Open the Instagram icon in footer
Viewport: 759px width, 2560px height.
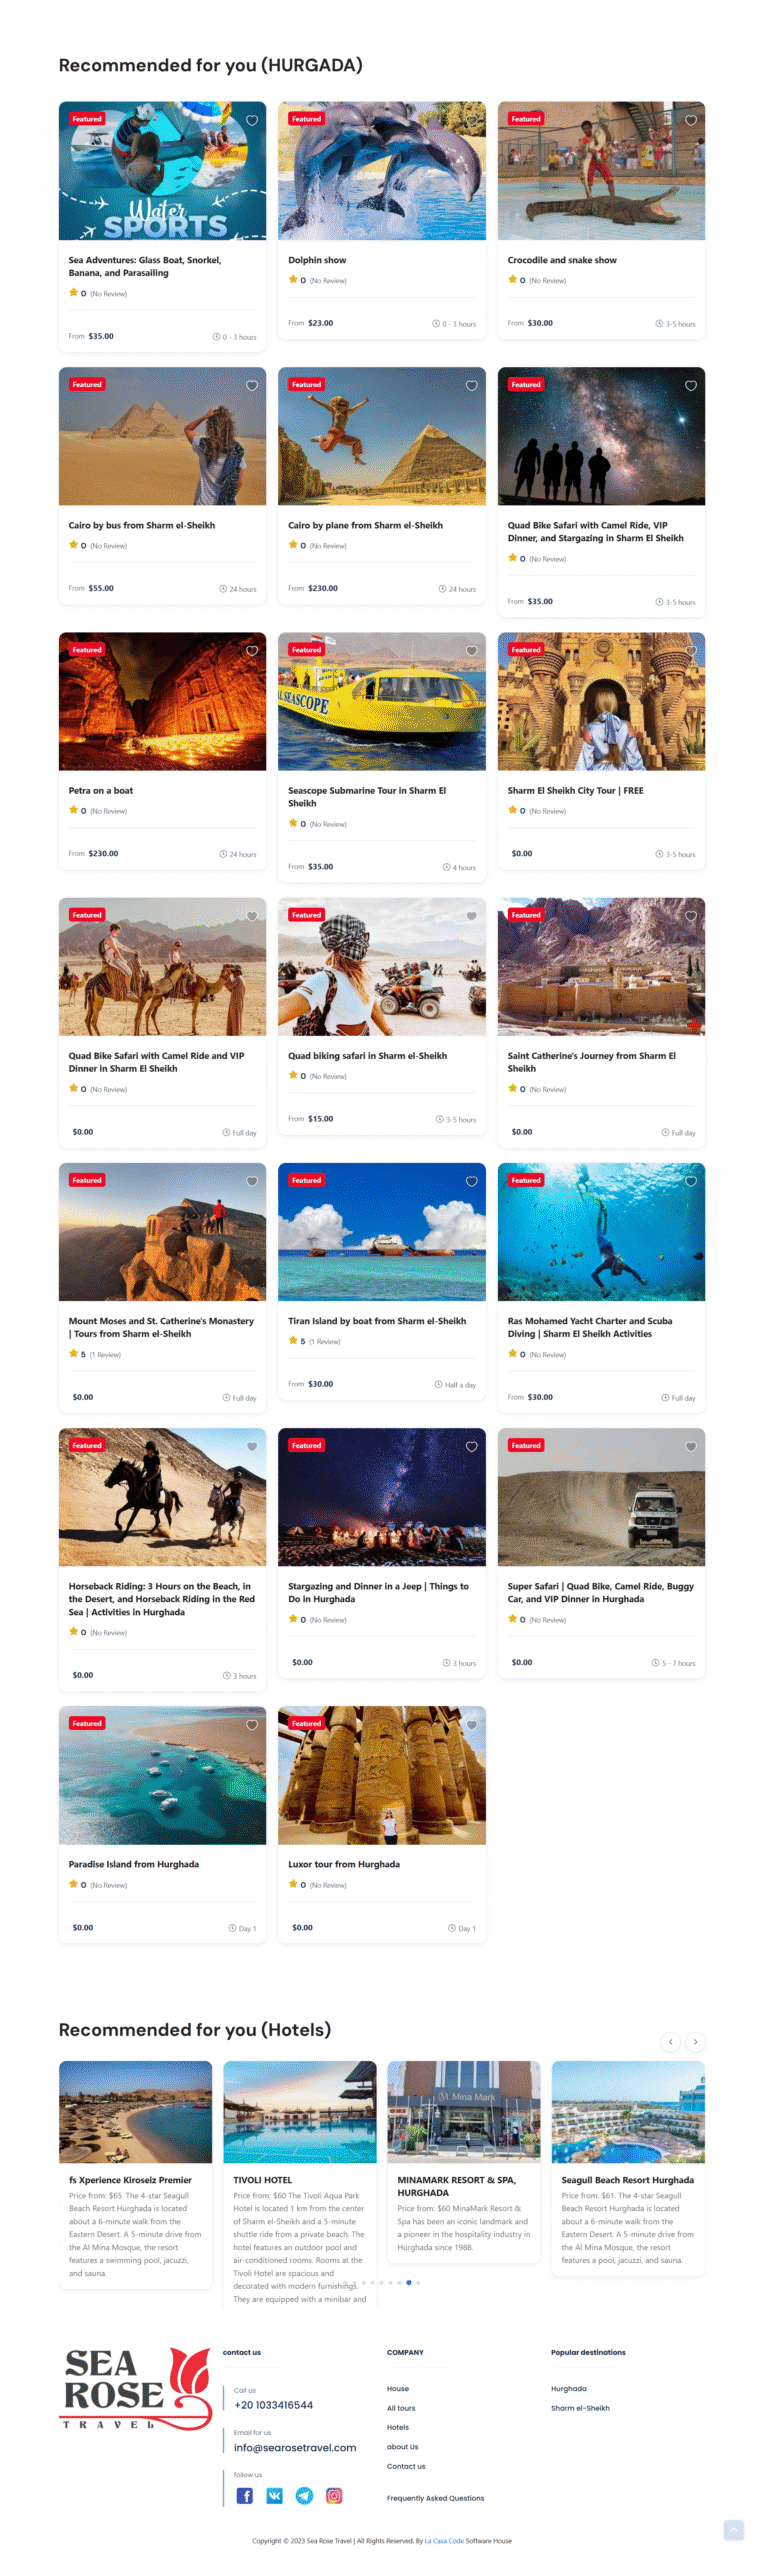tap(334, 2495)
